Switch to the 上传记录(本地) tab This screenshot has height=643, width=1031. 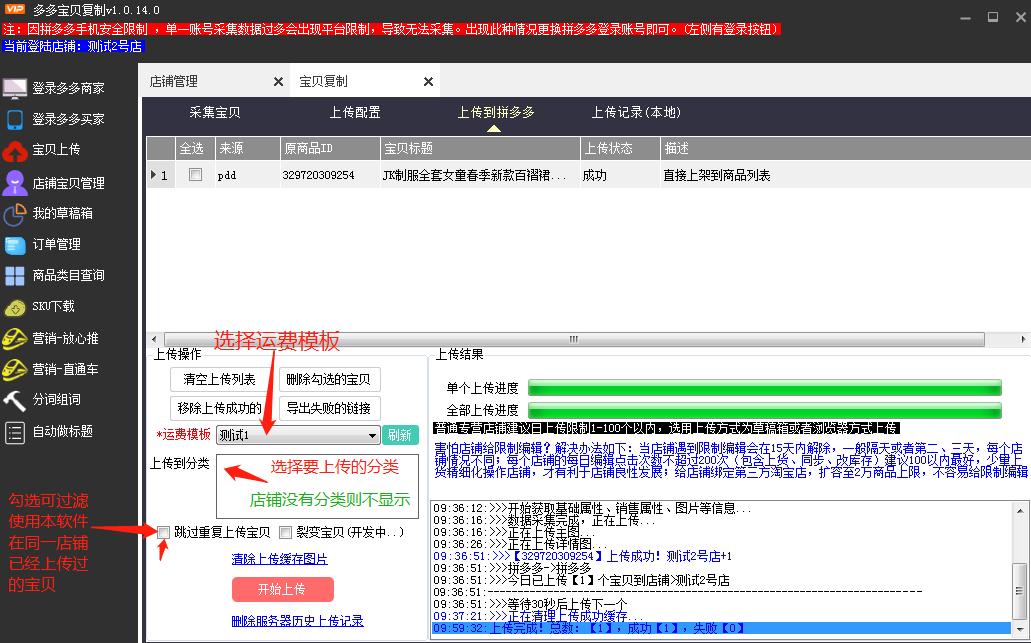click(636, 113)
